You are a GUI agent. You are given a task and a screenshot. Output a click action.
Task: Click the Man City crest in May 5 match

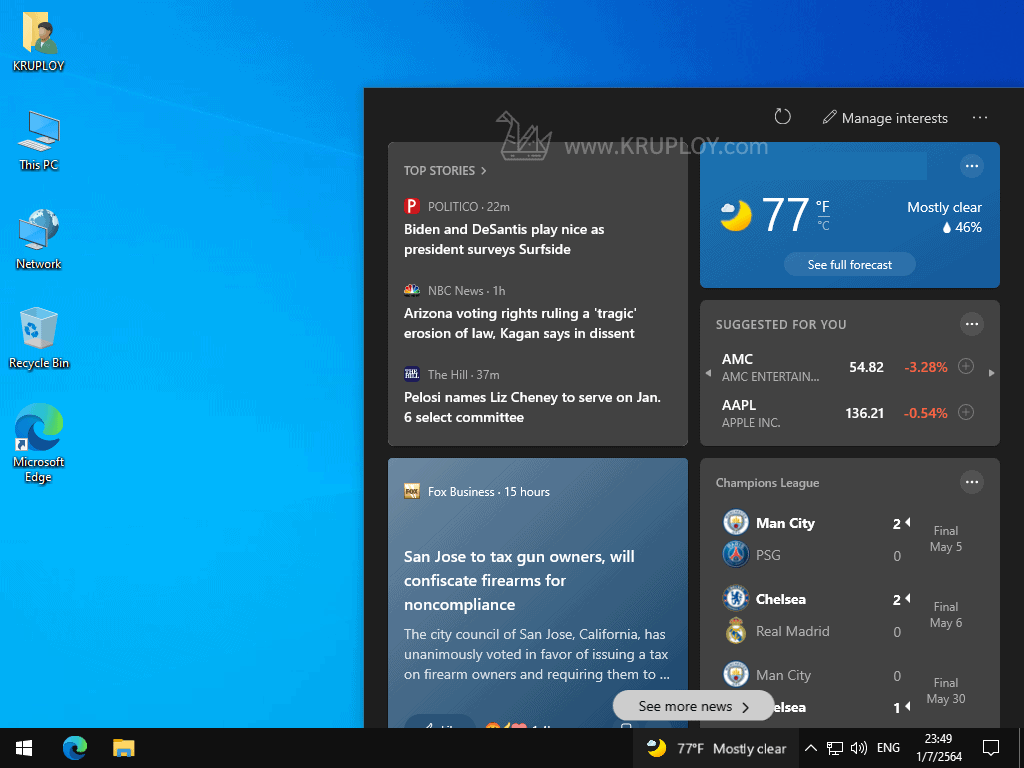tap(736, 522)
